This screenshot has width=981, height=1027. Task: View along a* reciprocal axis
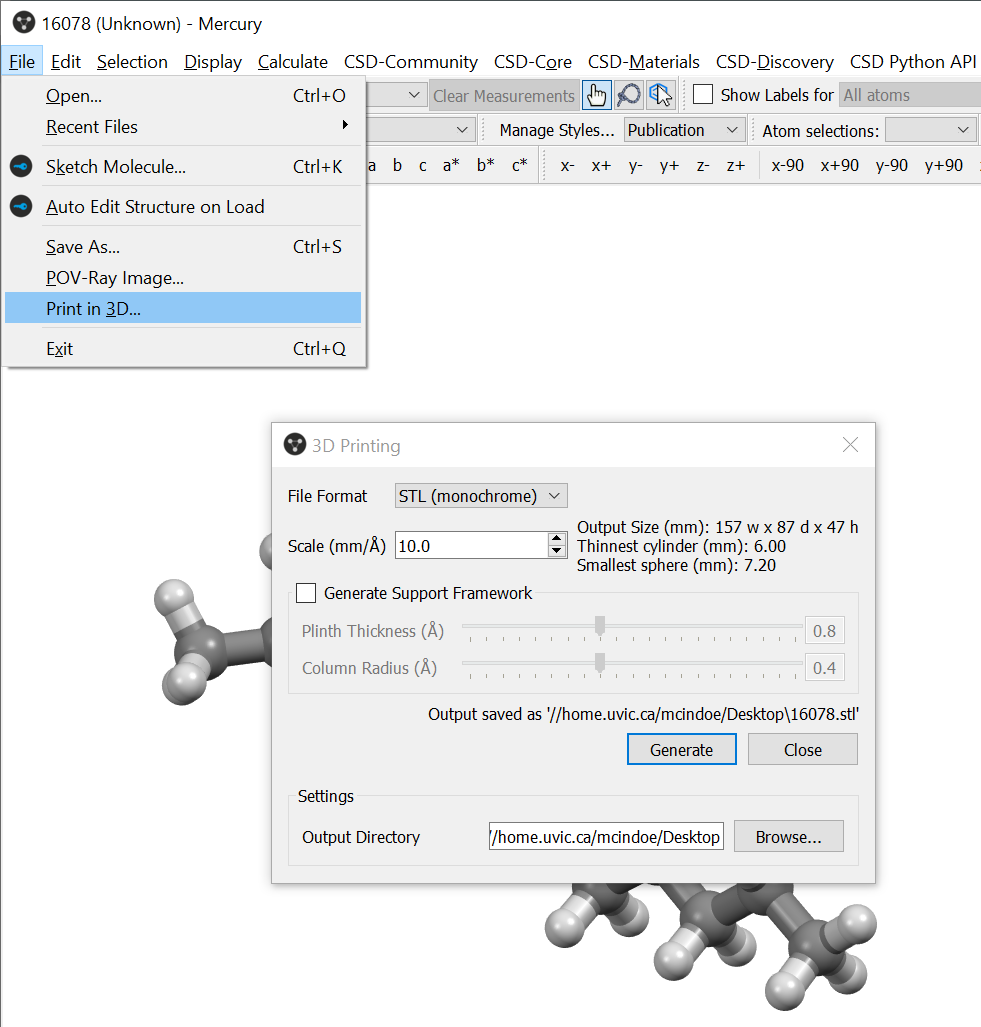tap(451, 165)
